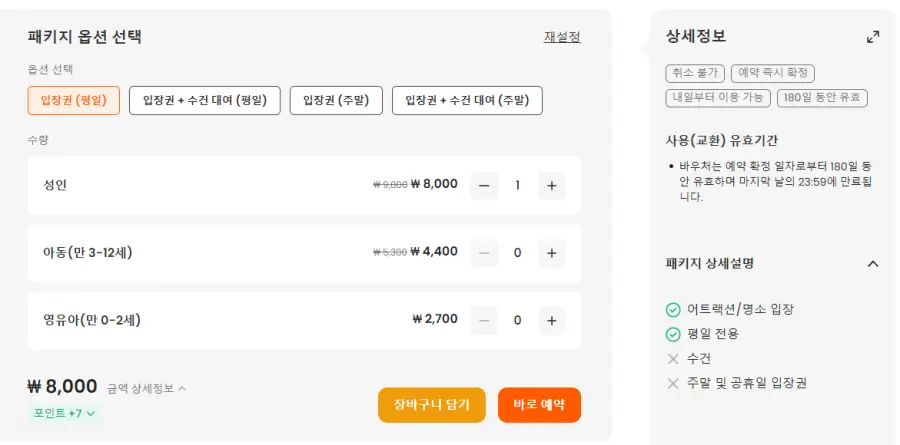The width and height of the screenshot is (900, 445).
Task: Click minus button for 아동(만 3-12세)
Action: point(484,253)
